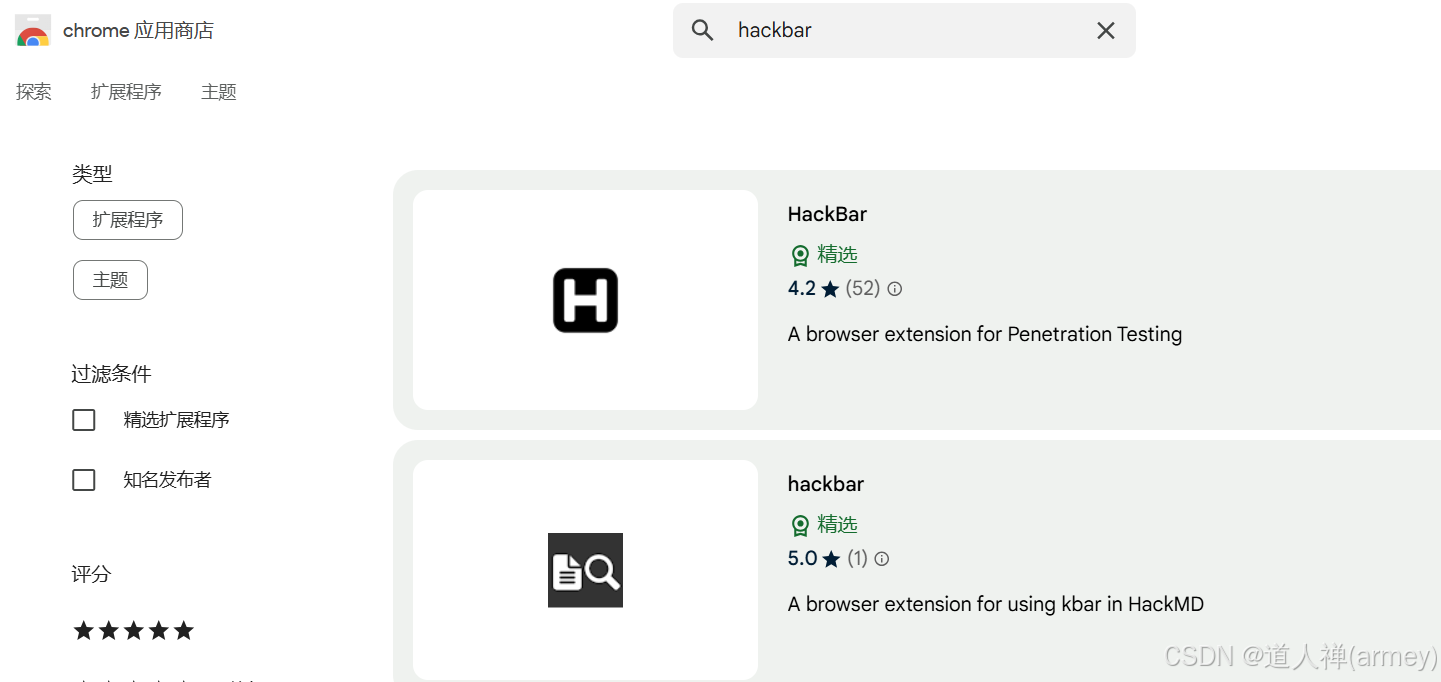Open the 主题 tab in navigation
The height and width of the screenshot is (682, 1441).
219,92
